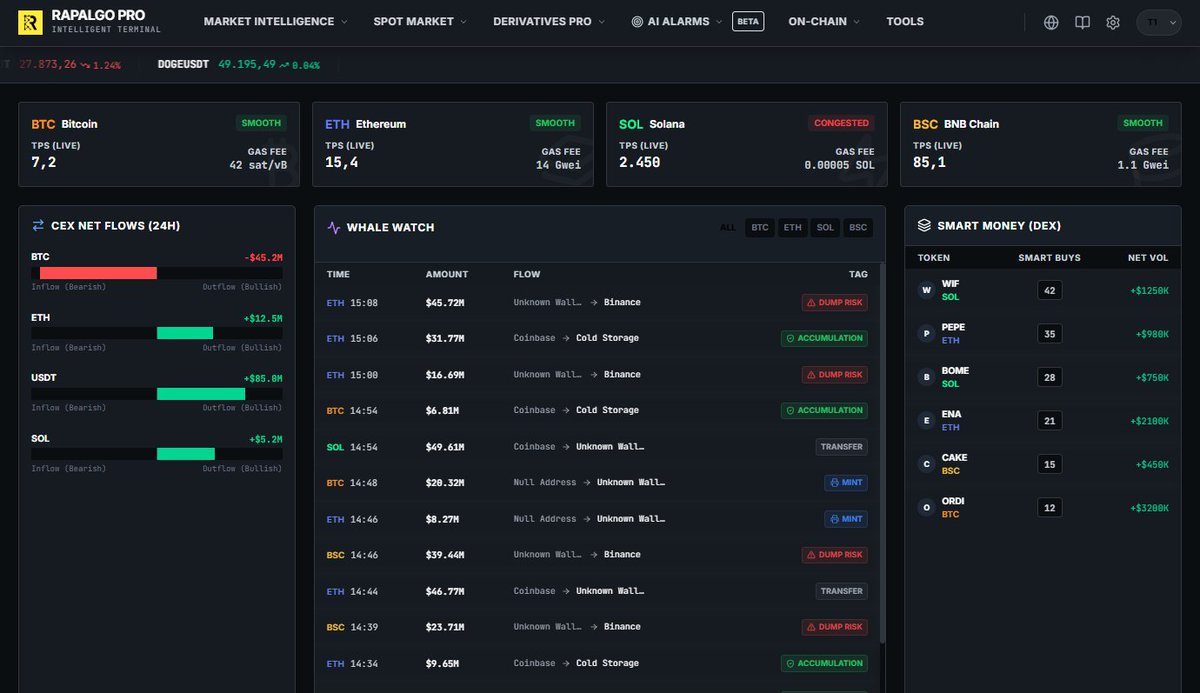Filter Whale Watch by SOL
The image size is (1200, 693).
[825, 228]
